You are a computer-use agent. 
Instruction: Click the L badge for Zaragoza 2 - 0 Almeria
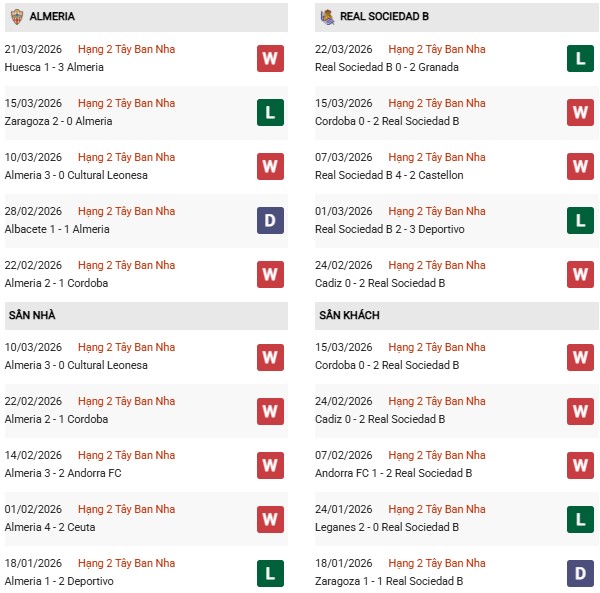tap(270, 113)
